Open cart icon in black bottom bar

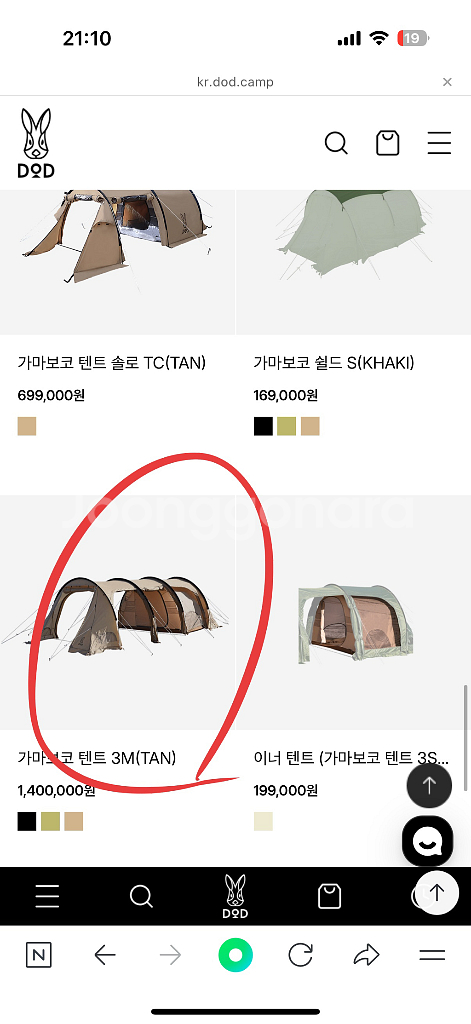(x=329, y=896)
